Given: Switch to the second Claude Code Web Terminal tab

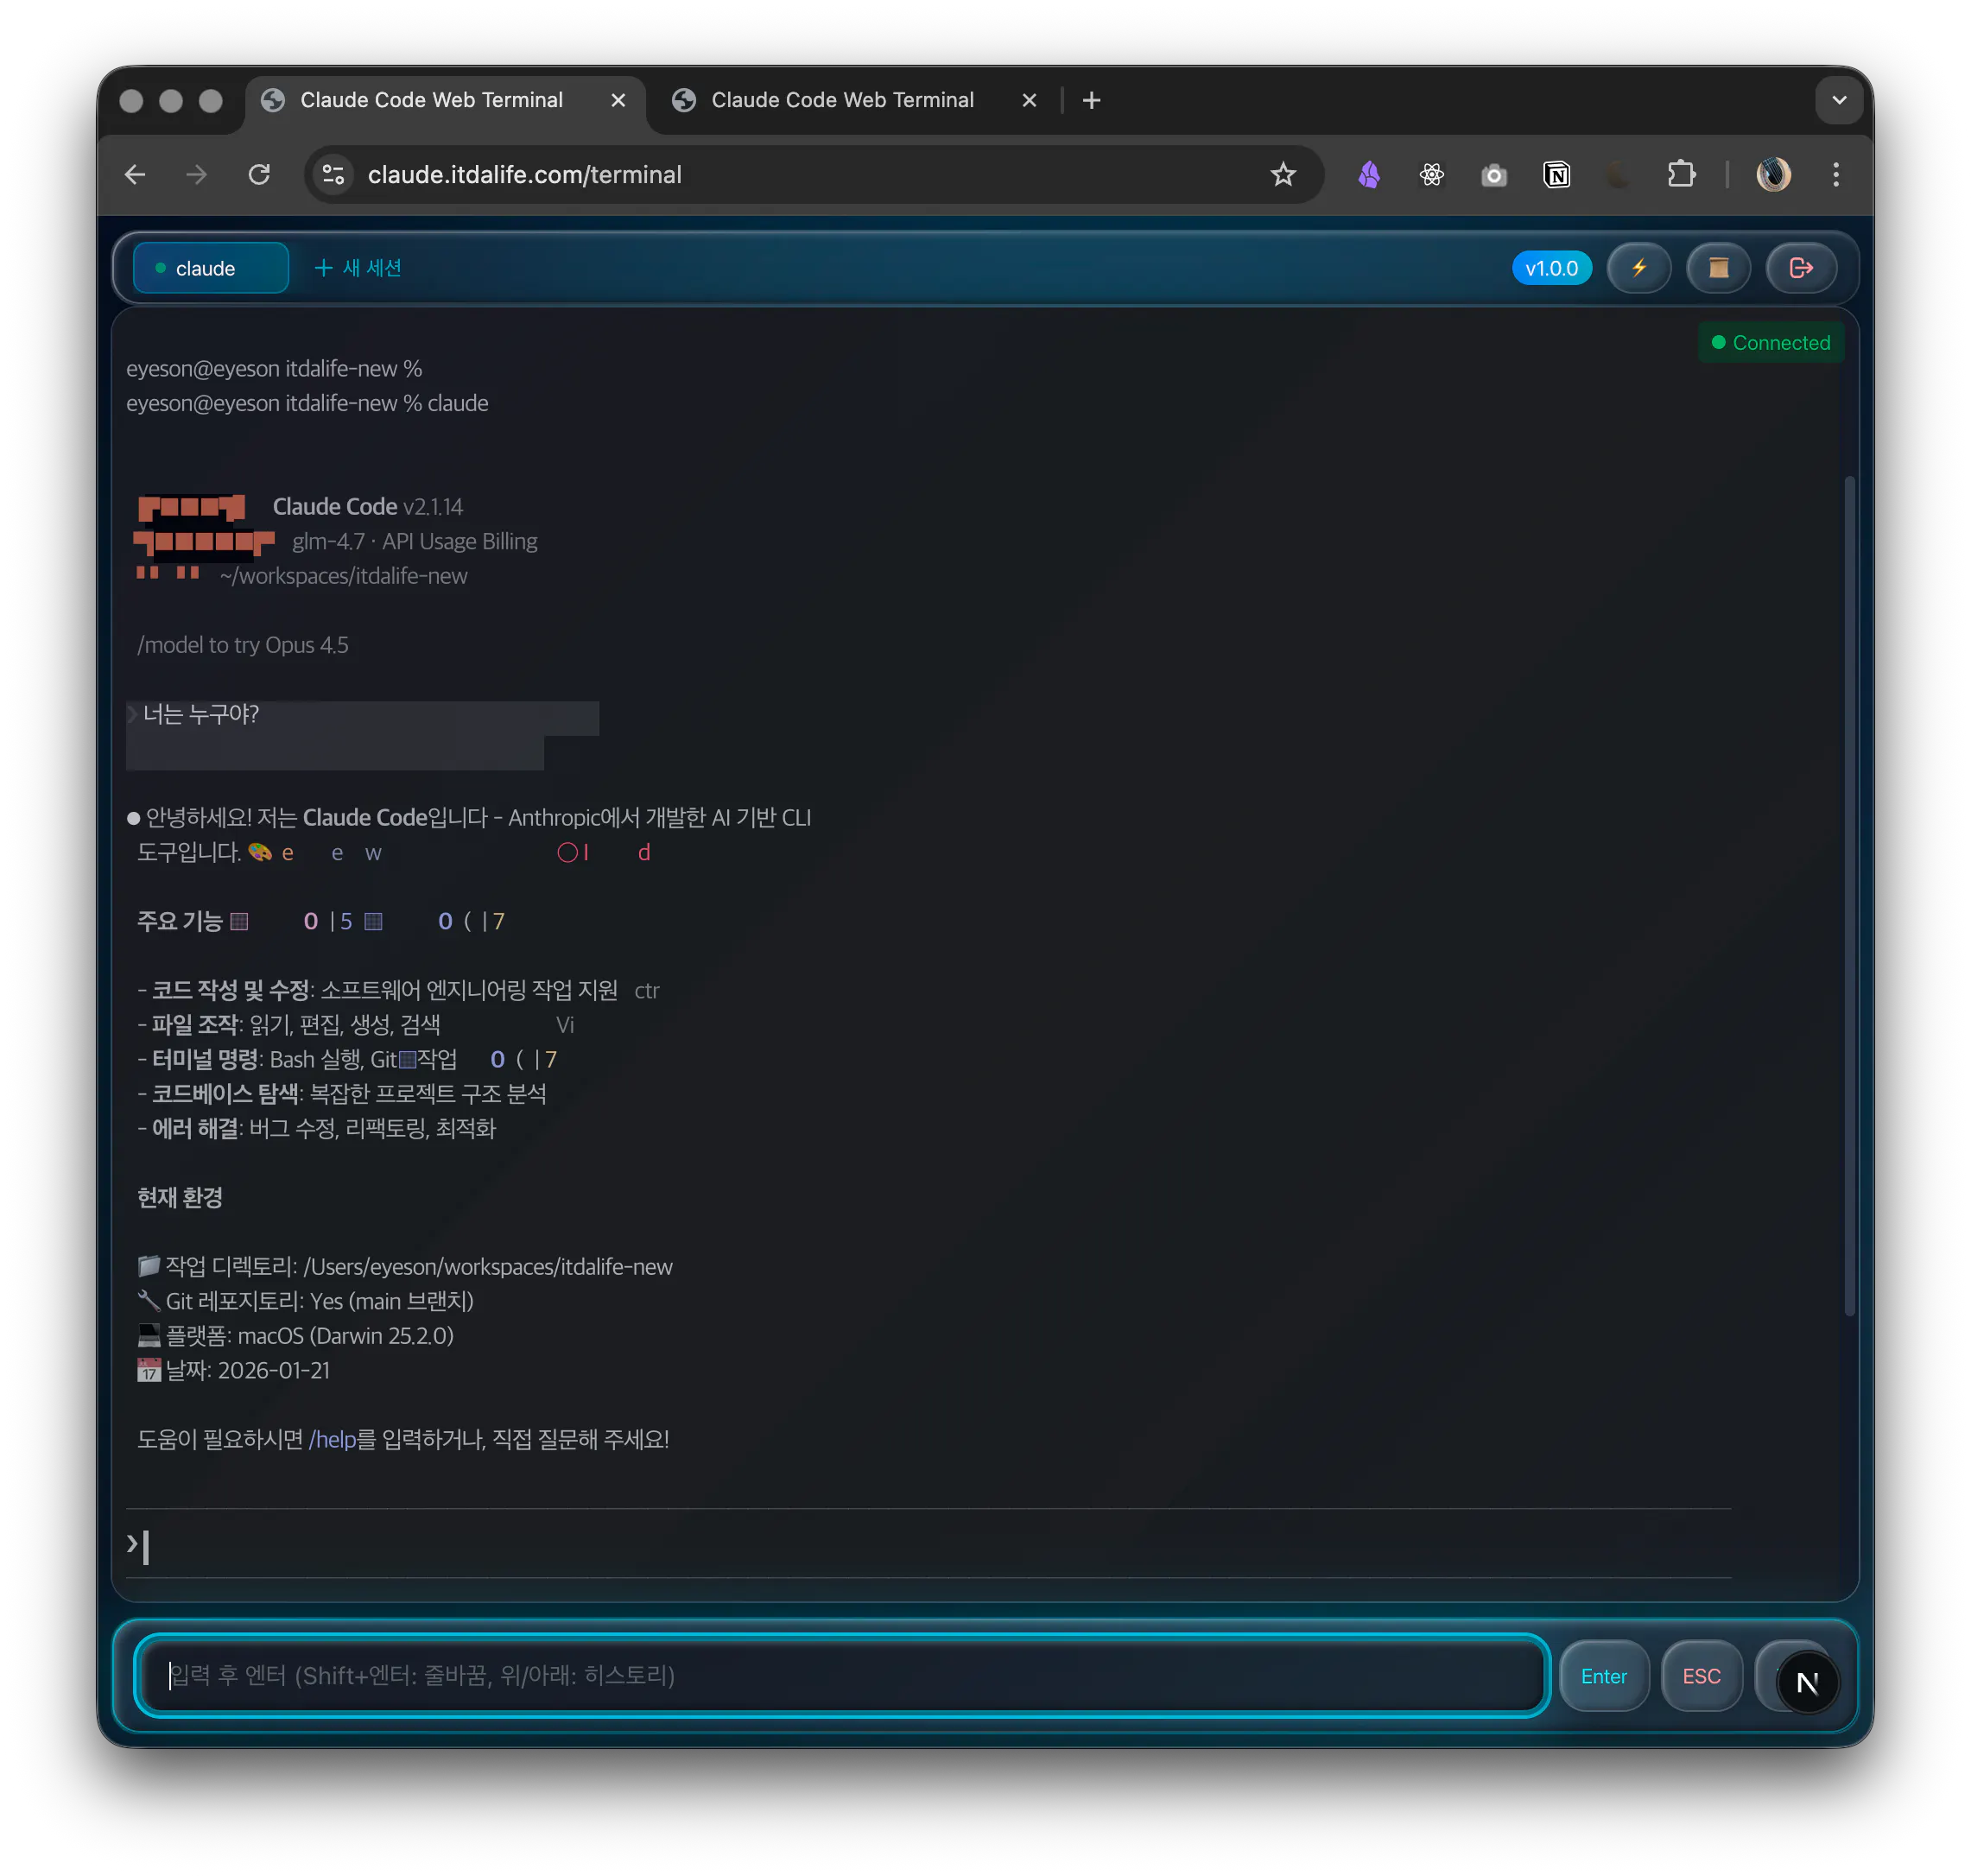Looking at the screenshot, I should [842, 100].
